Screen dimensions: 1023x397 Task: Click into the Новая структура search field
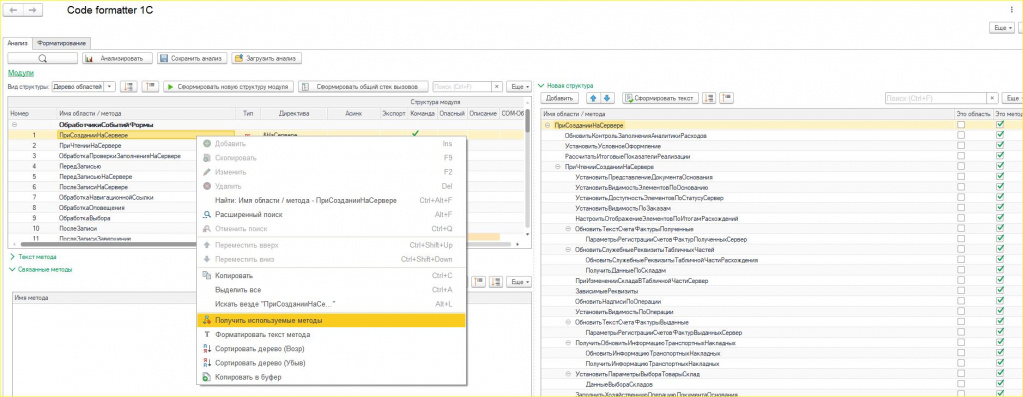coord(936,98)
